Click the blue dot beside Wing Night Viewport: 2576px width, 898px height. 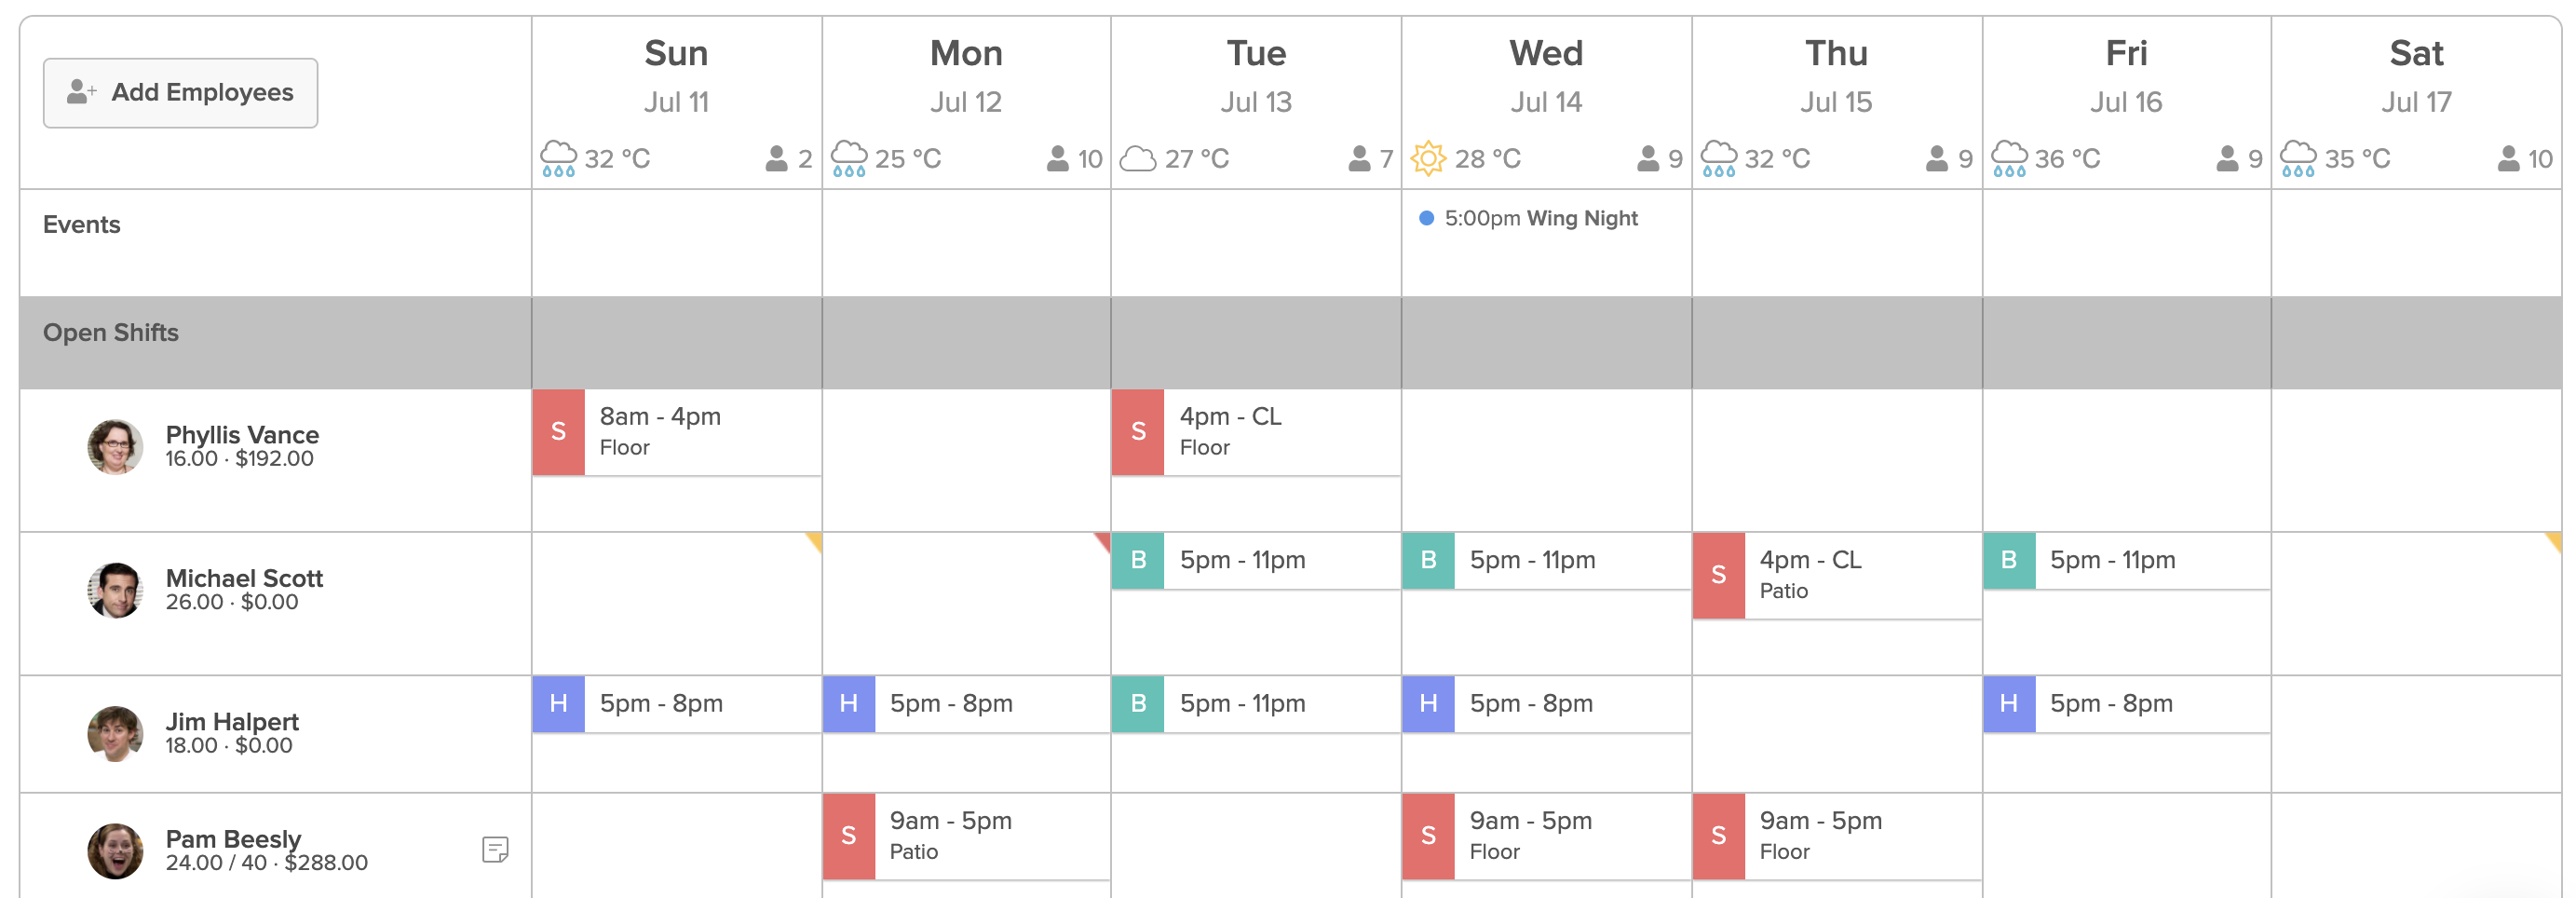click(x=1426, y=218)
